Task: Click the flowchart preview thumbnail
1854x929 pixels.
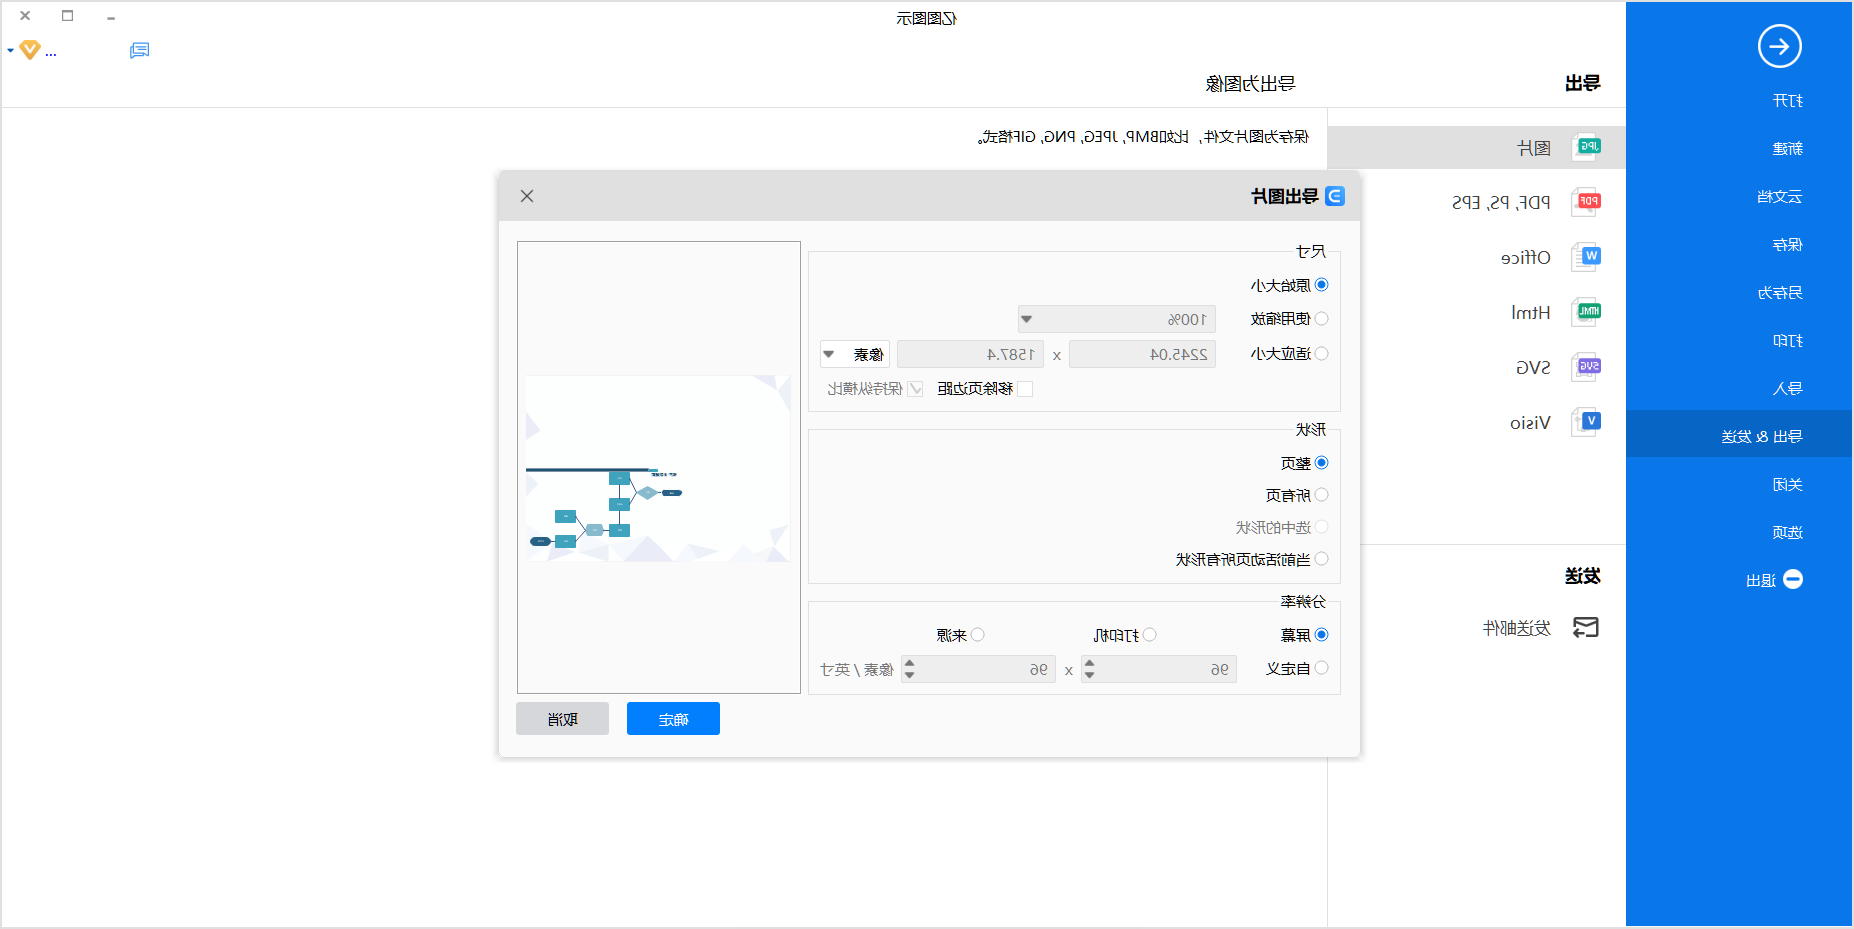Action: [658, 468]
